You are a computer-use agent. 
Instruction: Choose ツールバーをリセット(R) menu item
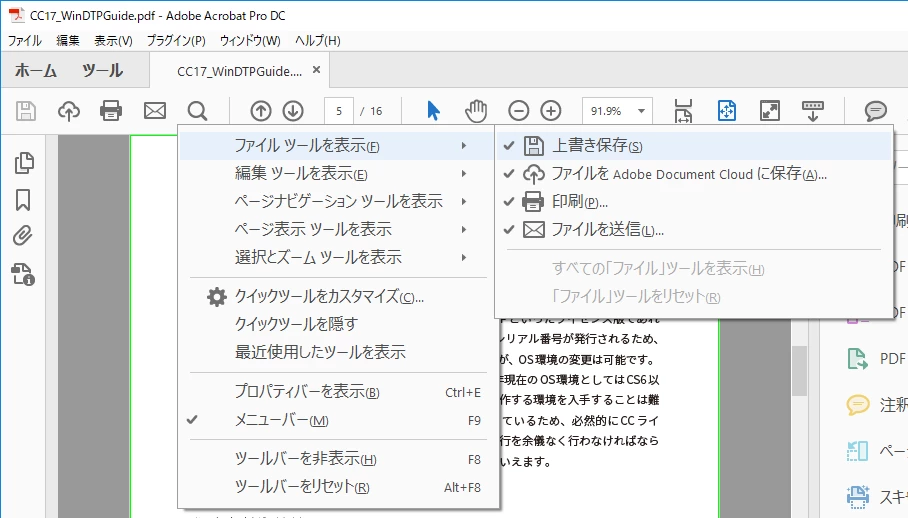point(339,487)
